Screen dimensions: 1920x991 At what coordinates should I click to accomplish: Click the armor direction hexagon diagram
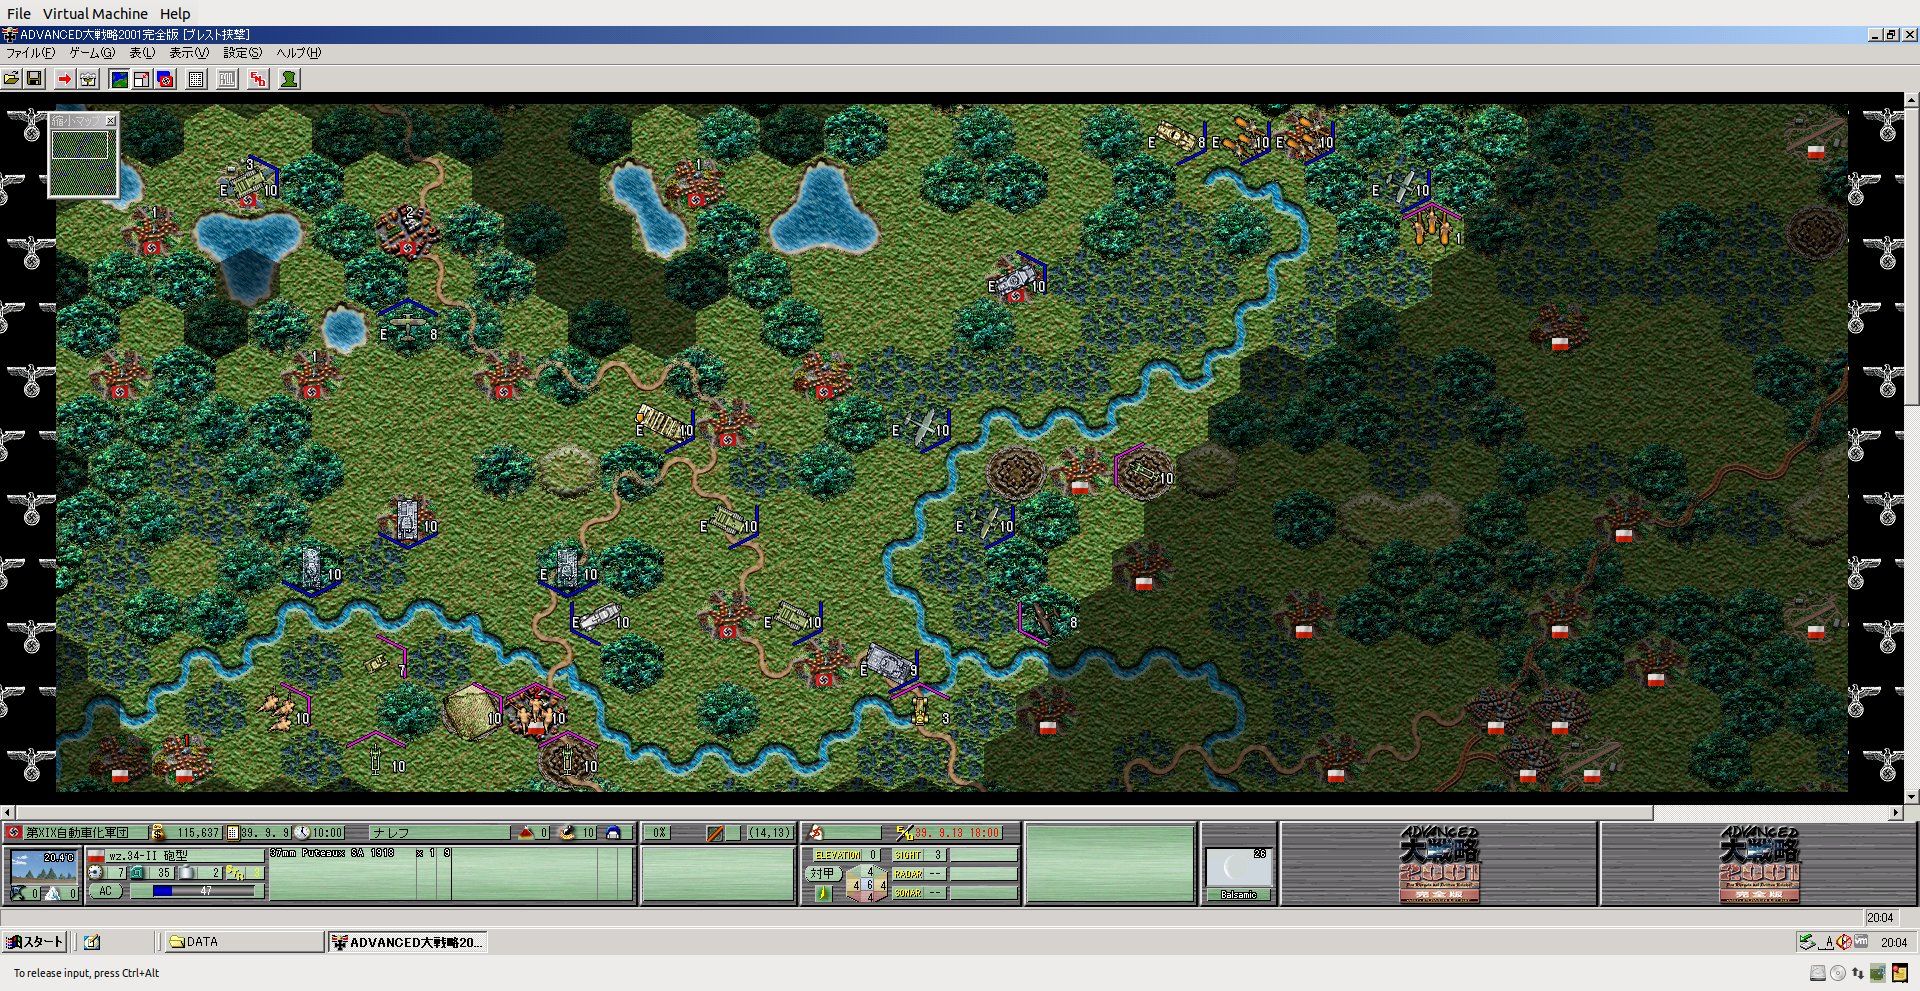(x=866, y=885)
